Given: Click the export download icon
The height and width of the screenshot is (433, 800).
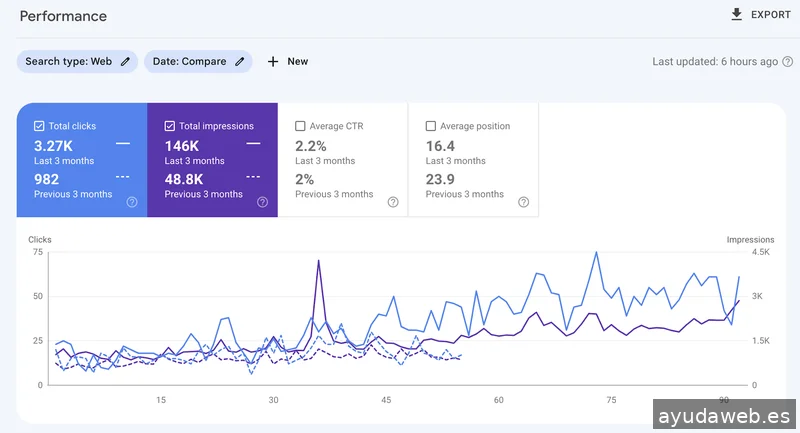Looking at the screenshot, I should (737, 15).
